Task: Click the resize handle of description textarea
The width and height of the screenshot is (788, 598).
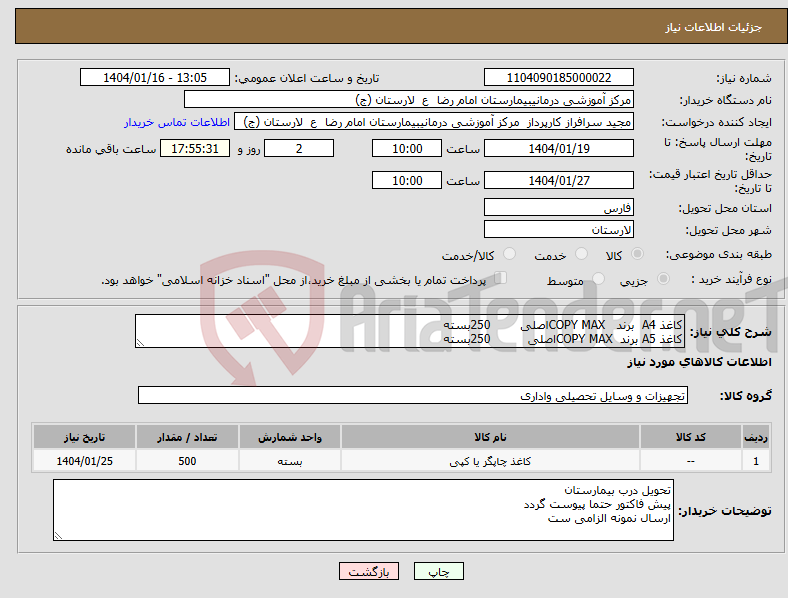Action: (140, 343)
